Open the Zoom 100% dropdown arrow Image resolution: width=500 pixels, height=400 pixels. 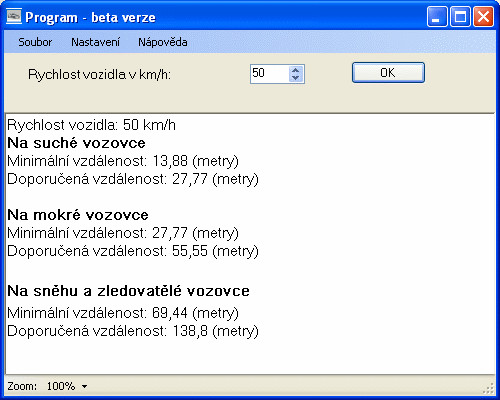[85, 387]
